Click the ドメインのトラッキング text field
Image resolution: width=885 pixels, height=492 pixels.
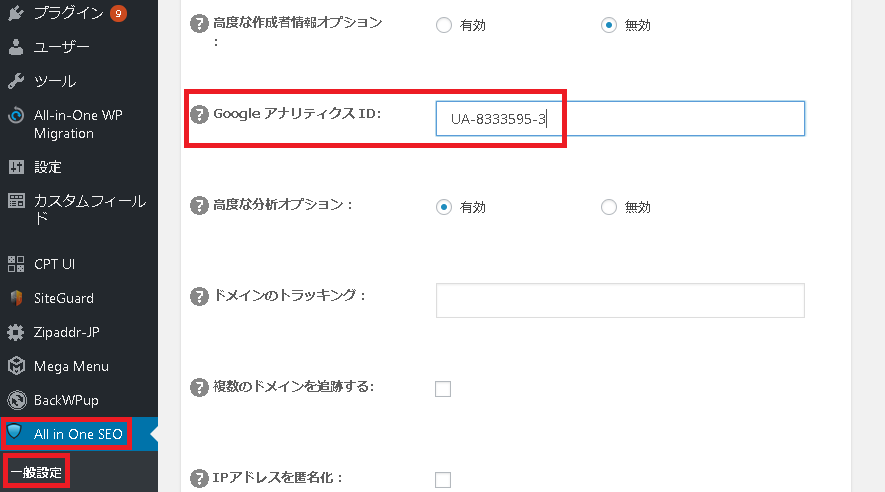(x=620, y=300)
